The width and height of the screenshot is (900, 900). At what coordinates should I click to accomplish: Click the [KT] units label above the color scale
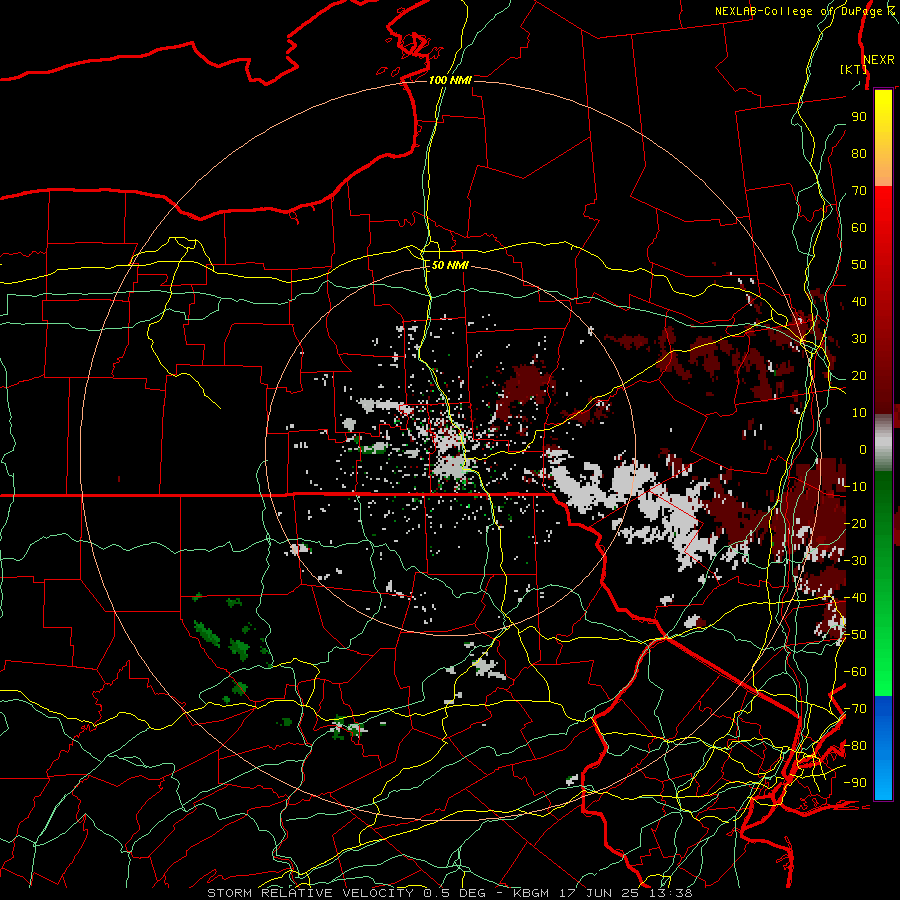click(853, 69)
